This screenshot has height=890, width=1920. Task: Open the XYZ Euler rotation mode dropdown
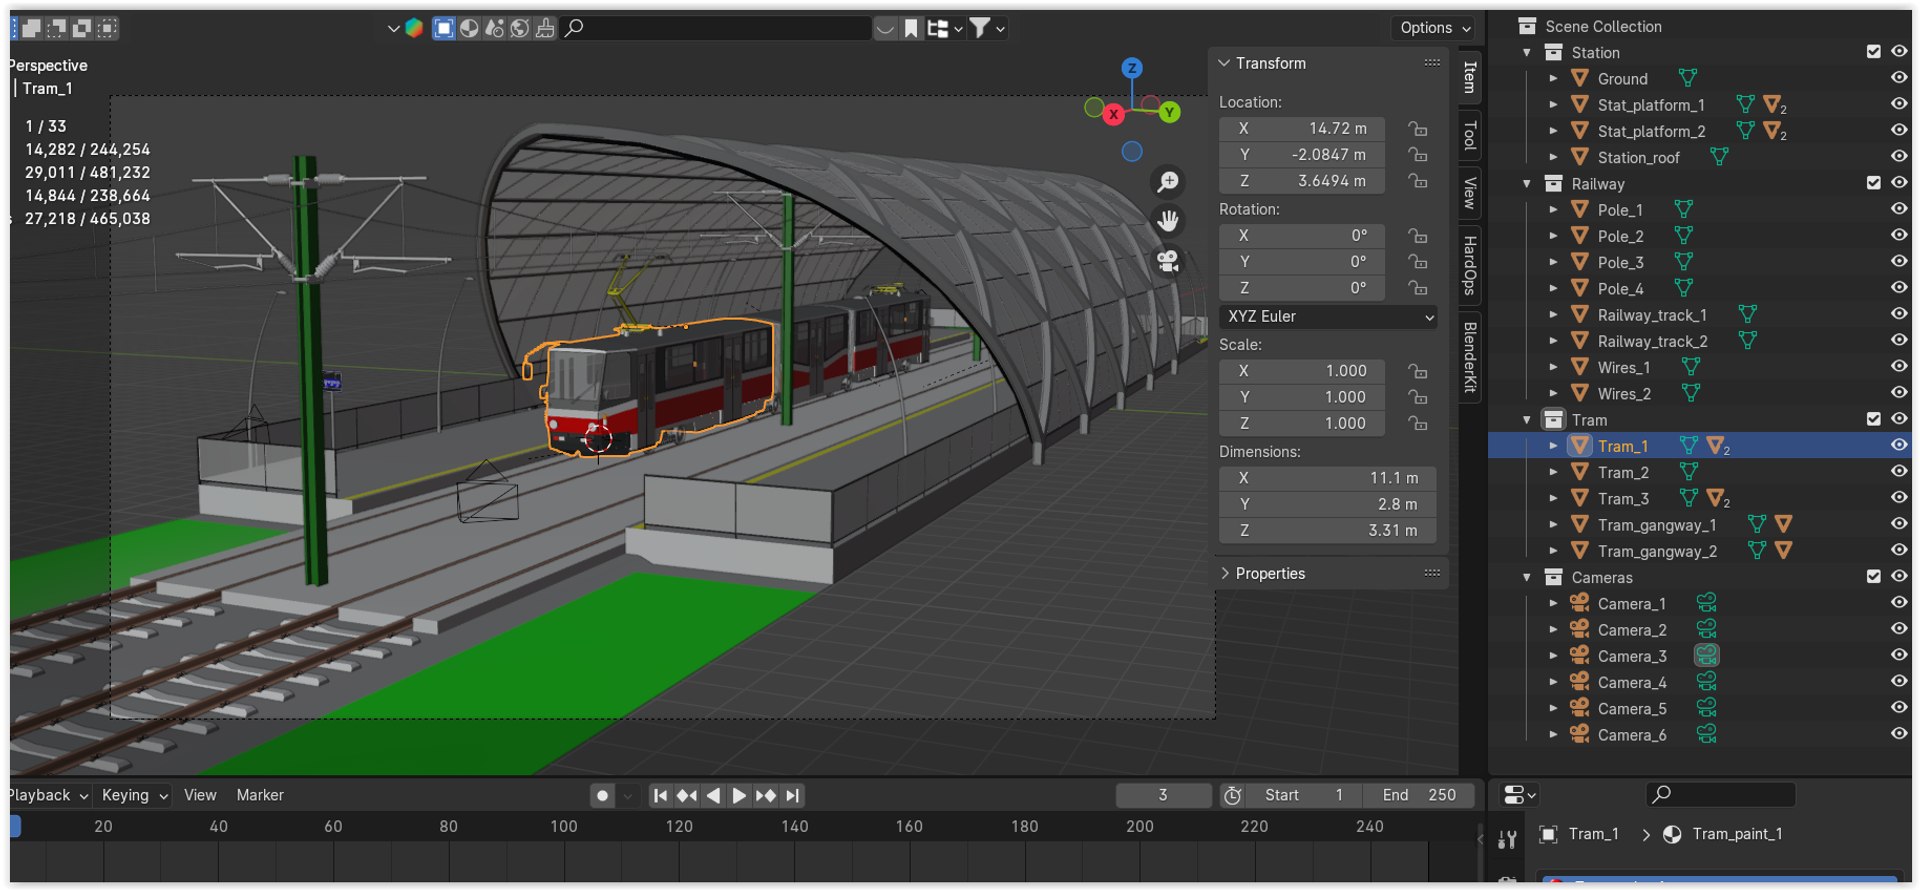tap(1328, 317)
